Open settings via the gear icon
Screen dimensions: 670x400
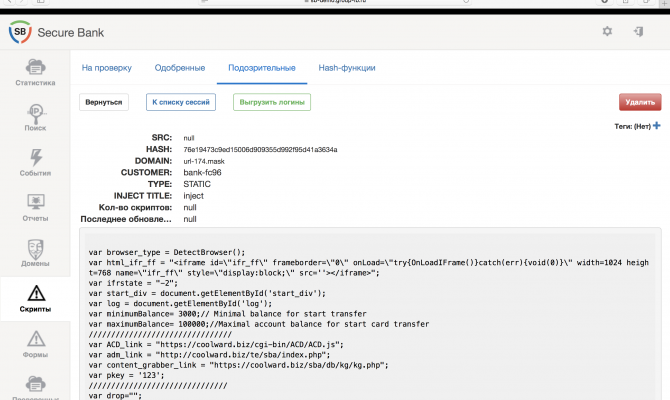(x=607, y=31)
